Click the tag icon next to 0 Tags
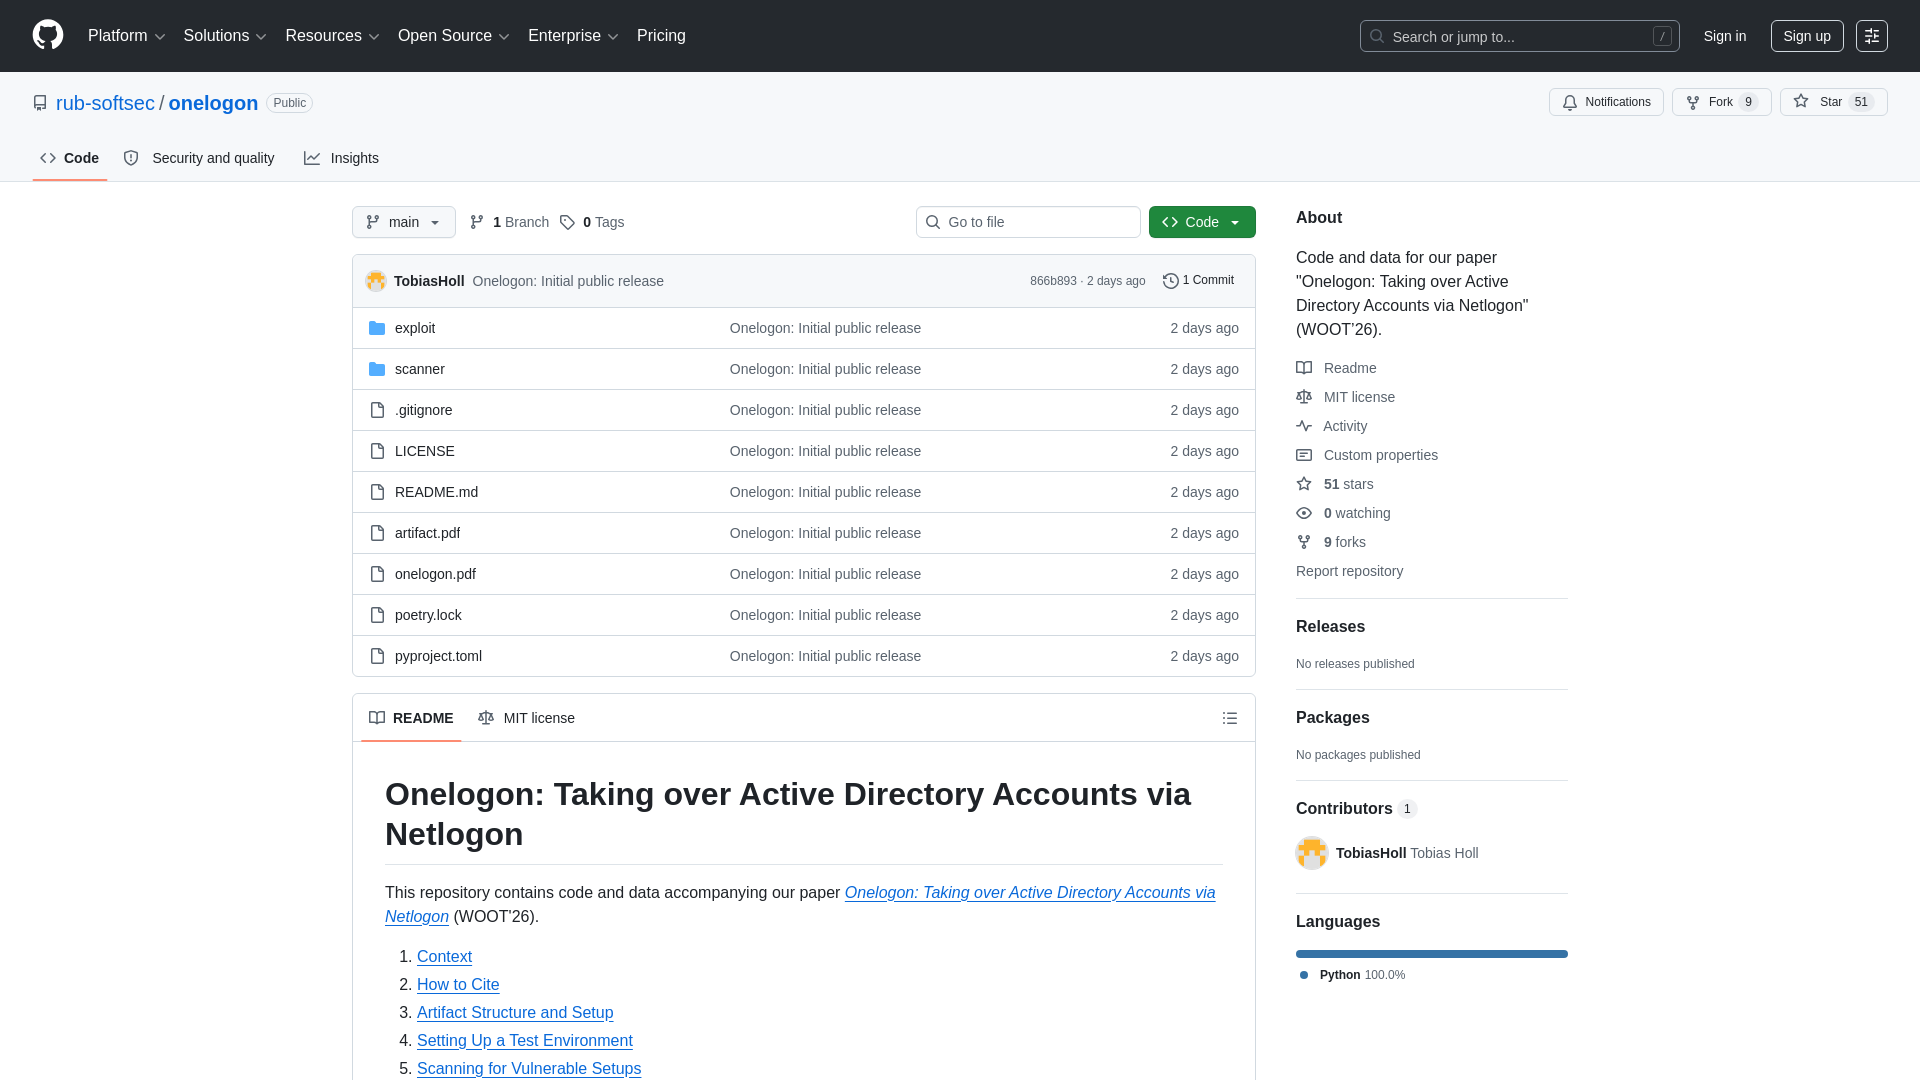The image size is (1920, 1080). click(x=567, y=222)
